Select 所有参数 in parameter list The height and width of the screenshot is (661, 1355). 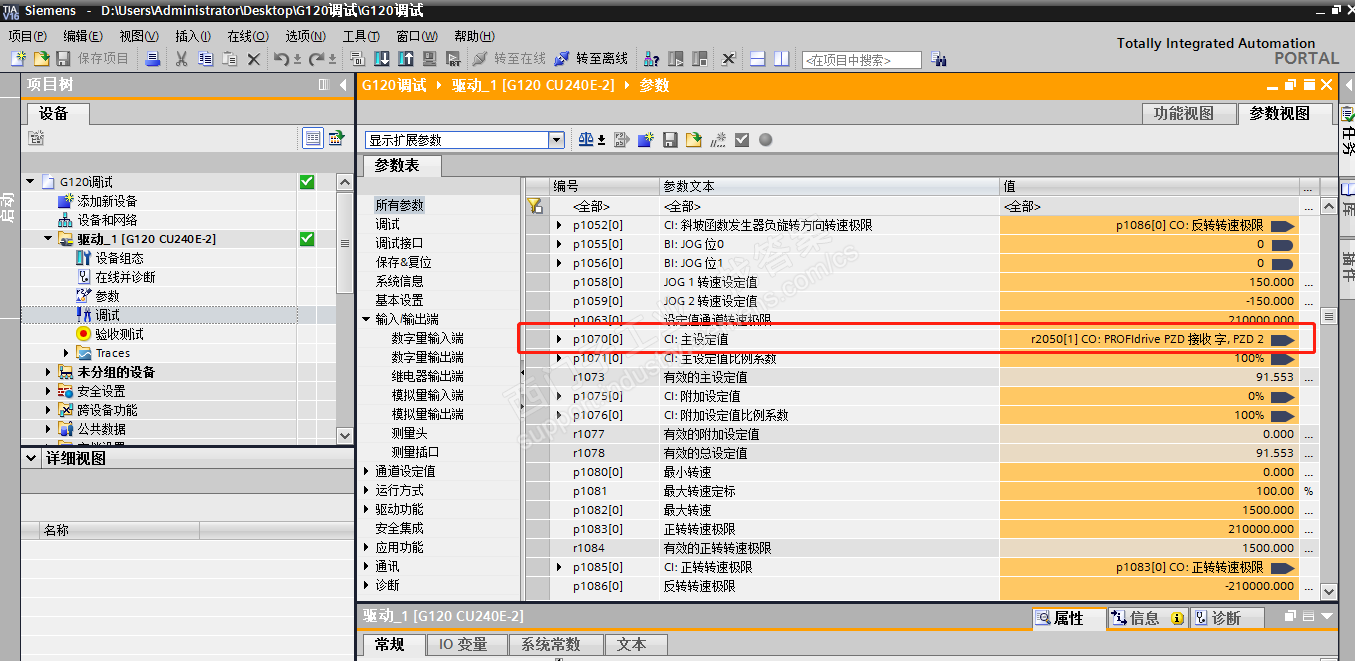pos(400,205)
